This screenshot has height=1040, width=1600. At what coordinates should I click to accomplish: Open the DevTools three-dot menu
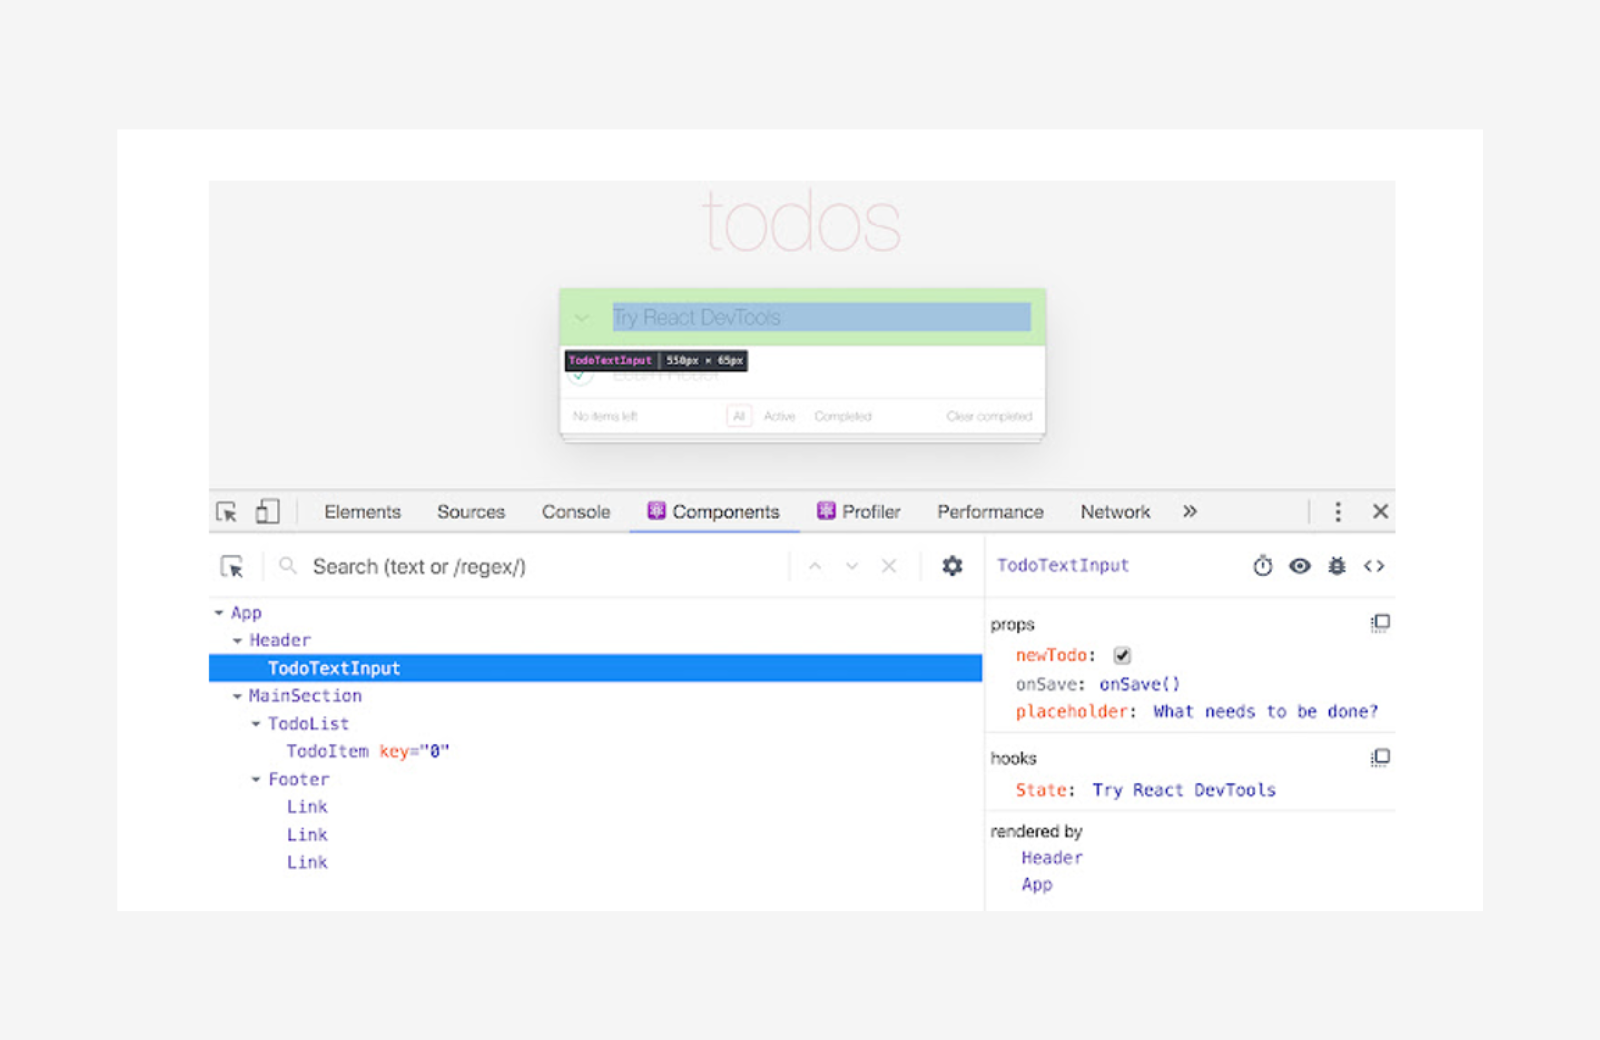click(1338, 511)
